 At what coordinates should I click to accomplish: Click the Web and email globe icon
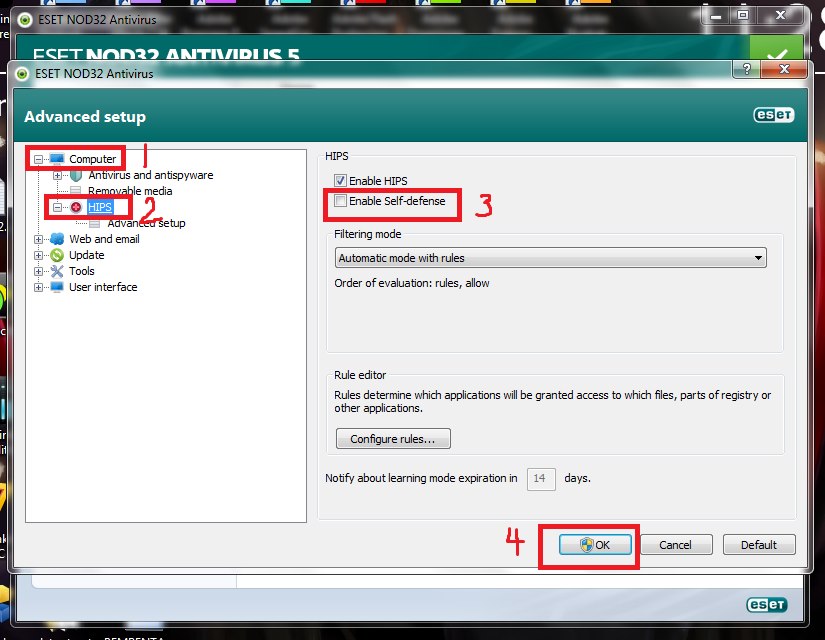coord(57,239)
